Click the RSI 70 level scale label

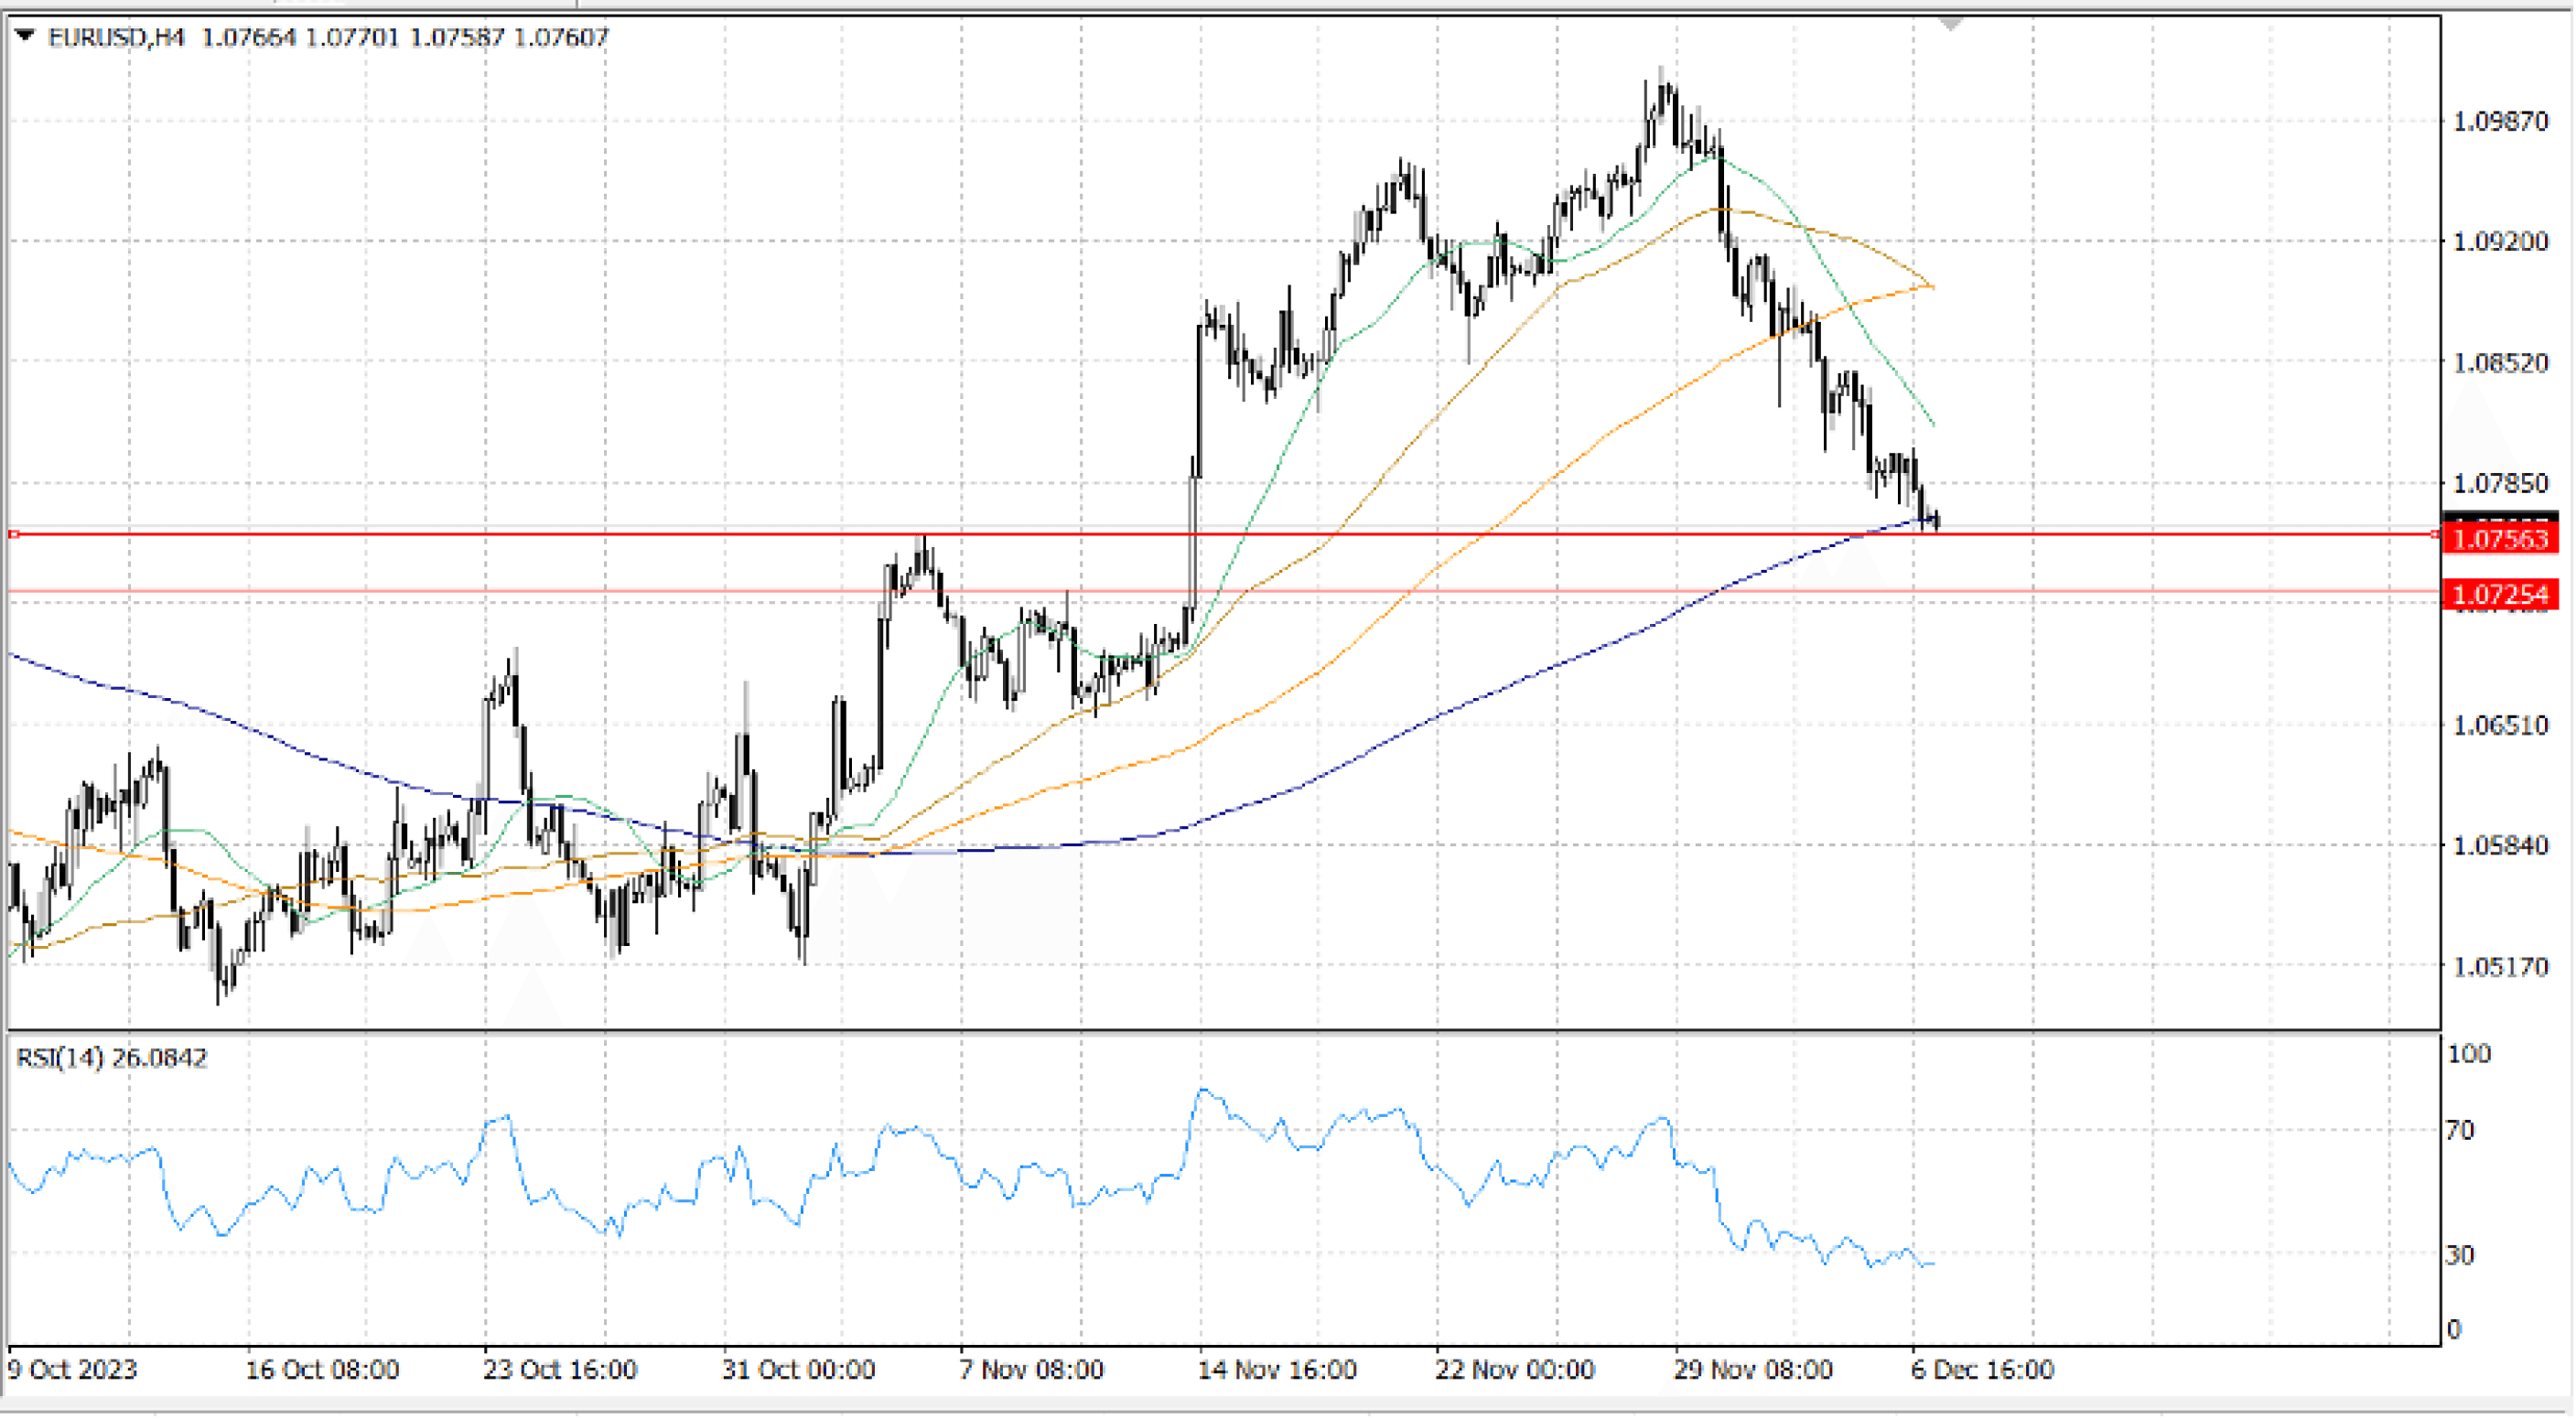point(2459,1131)
